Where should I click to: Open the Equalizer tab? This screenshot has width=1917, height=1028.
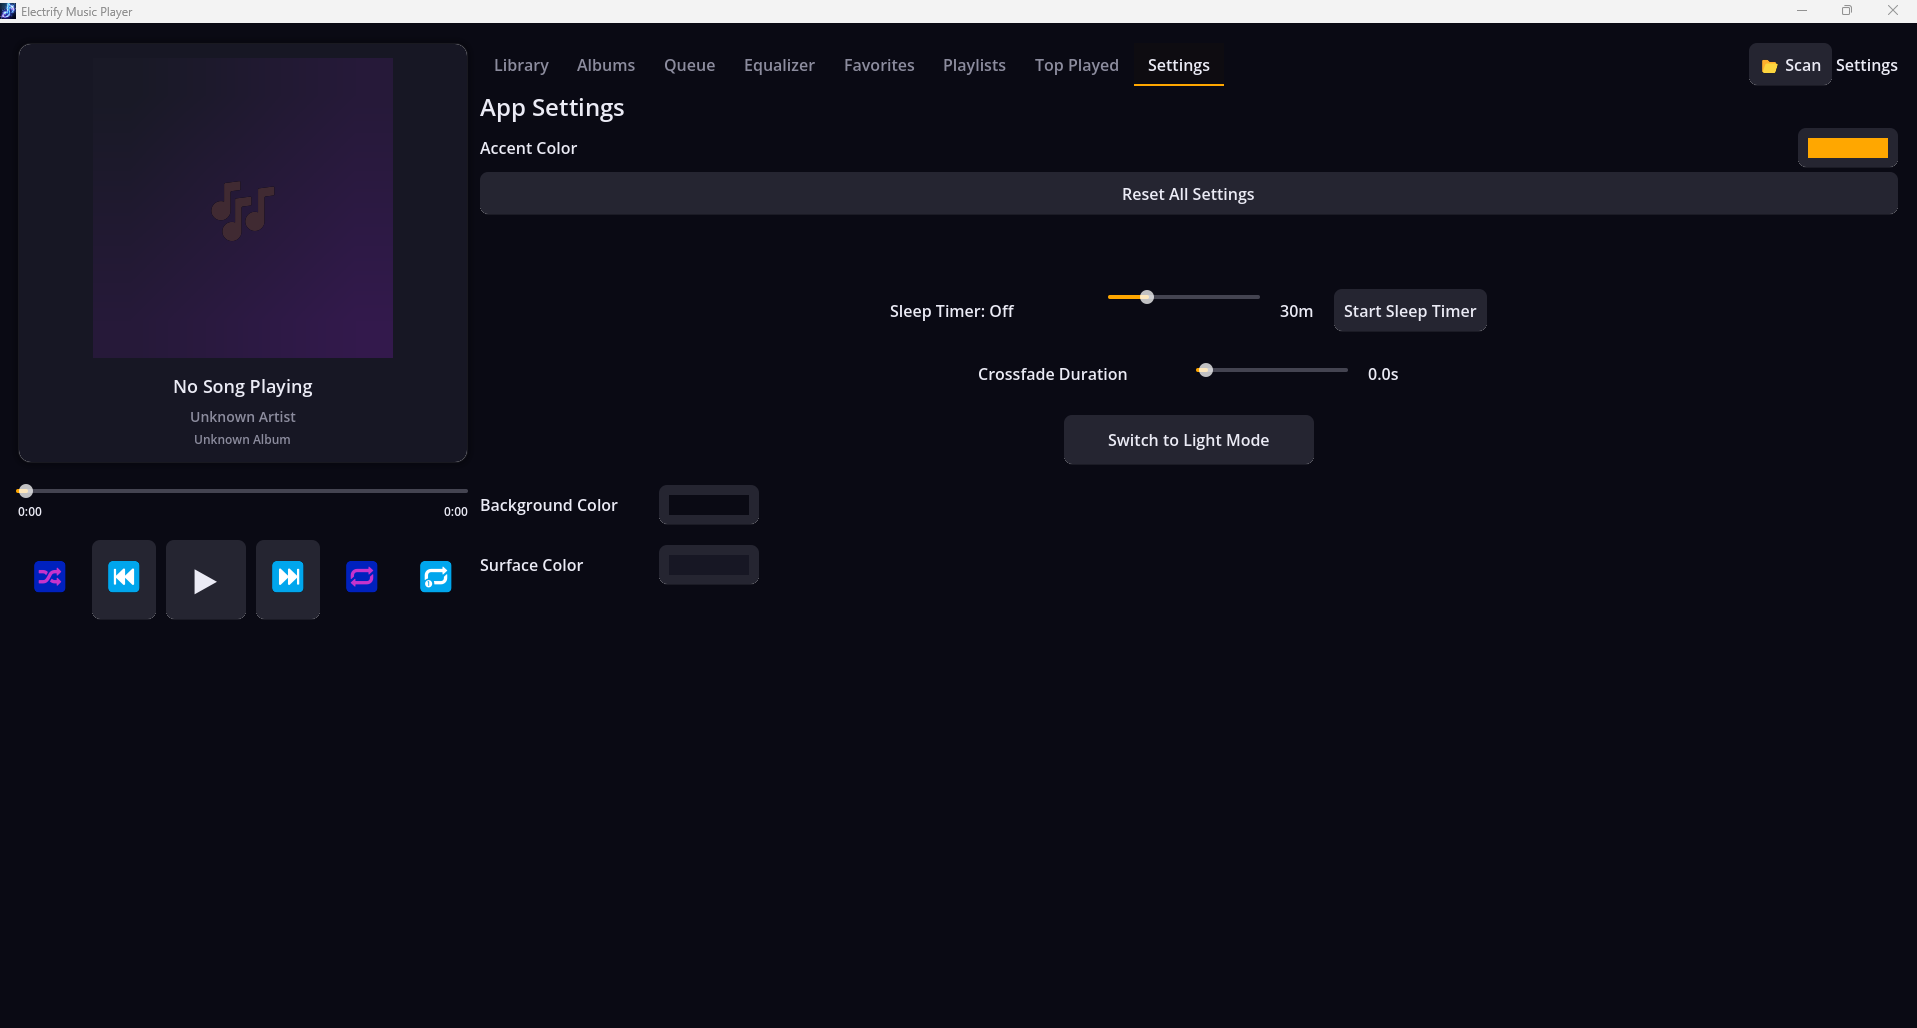(779, 65)
